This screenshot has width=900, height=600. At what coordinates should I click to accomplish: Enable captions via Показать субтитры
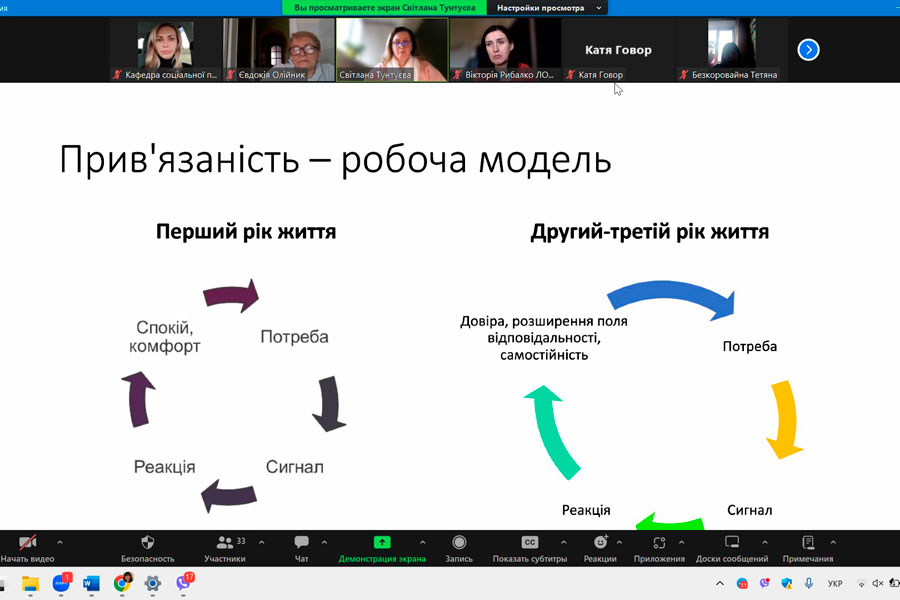click(529, 548)
